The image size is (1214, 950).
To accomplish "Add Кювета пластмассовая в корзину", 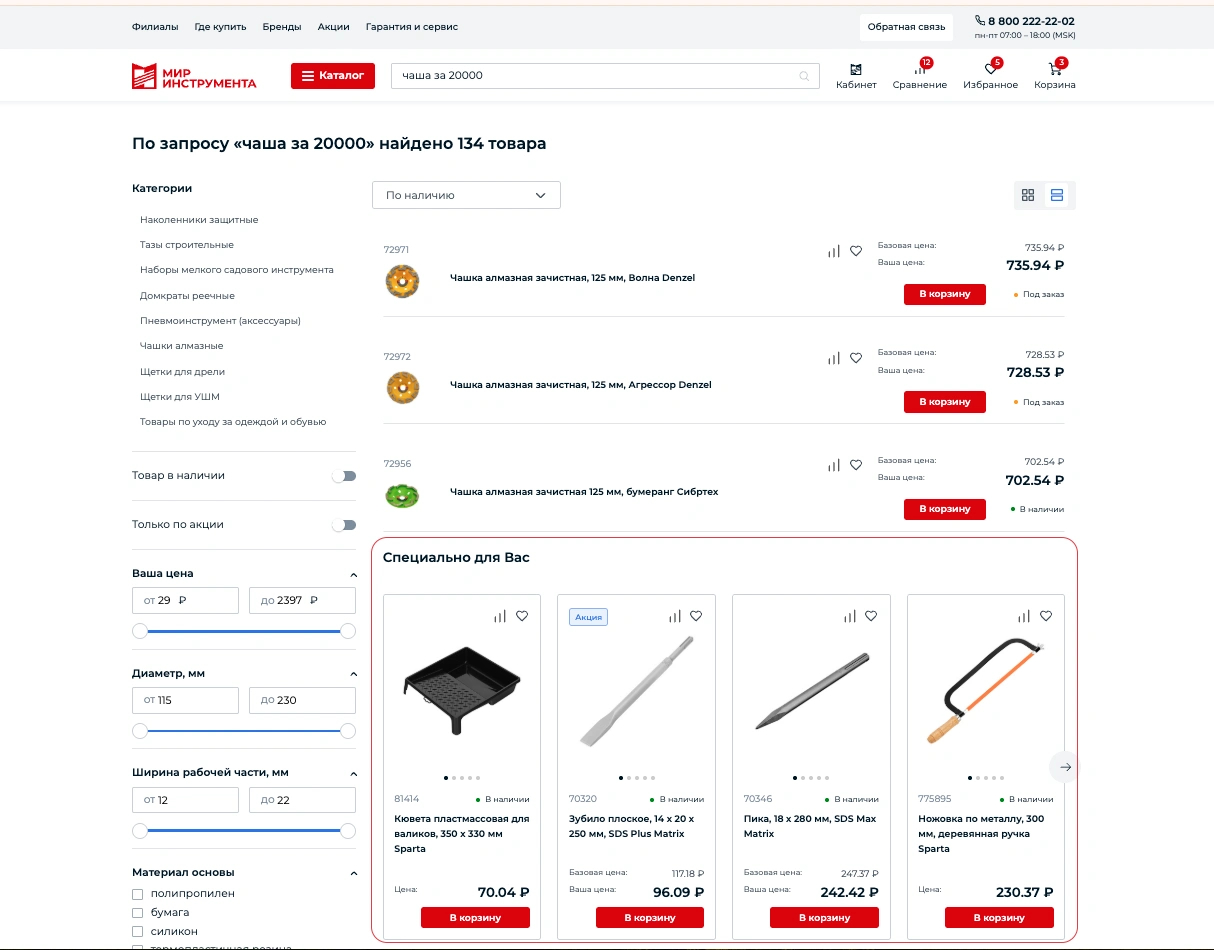I will pyautogui.click(x=475, y=917).
